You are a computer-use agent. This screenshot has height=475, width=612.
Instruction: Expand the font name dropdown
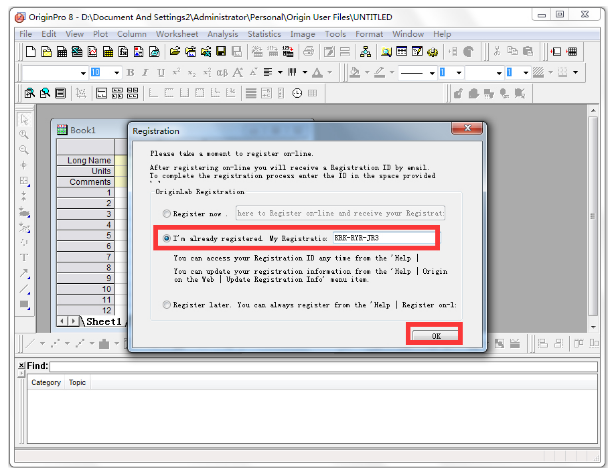(83, 73)
